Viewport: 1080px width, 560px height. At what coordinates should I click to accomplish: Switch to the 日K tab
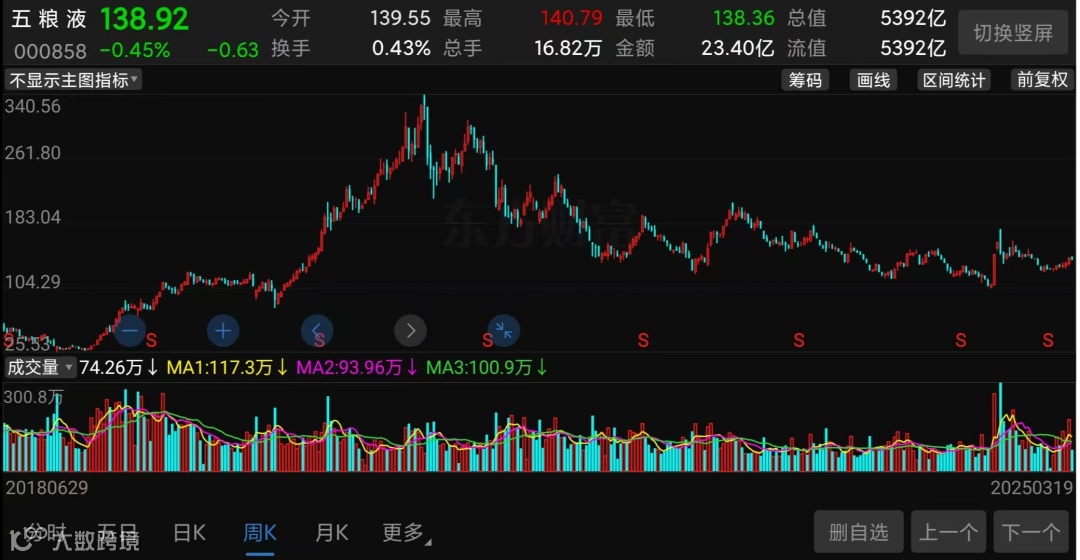189,532
